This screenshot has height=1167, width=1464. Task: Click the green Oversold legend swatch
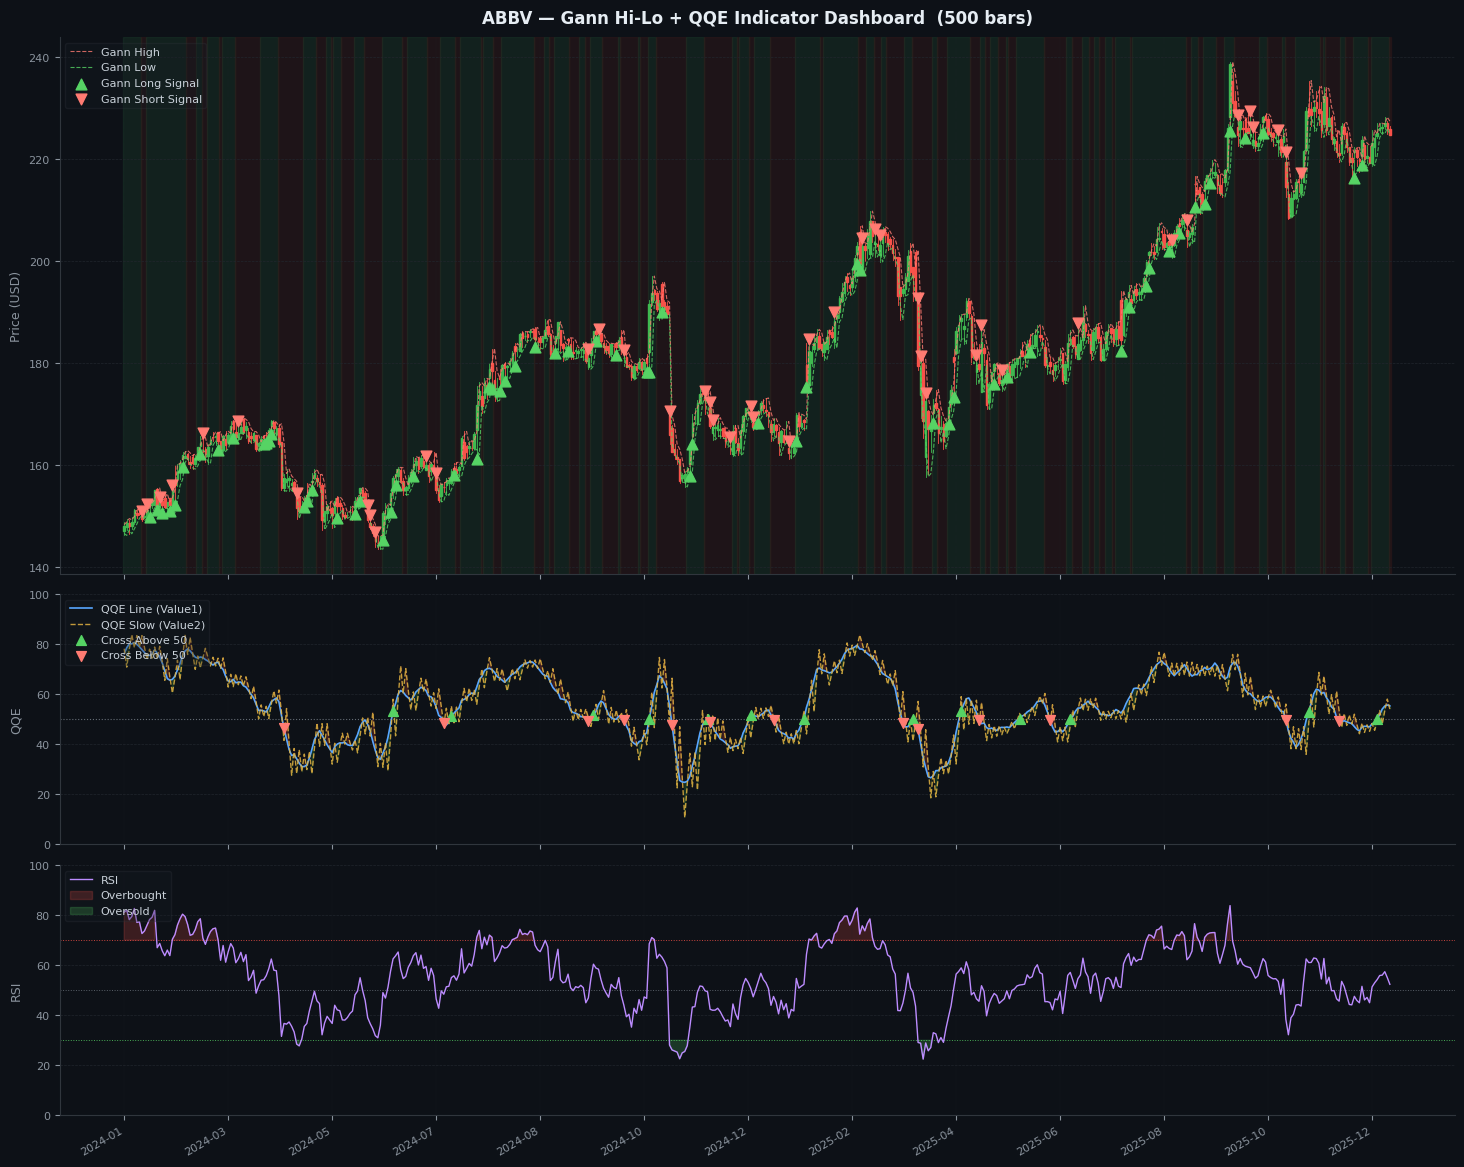[x=81, y=912]
